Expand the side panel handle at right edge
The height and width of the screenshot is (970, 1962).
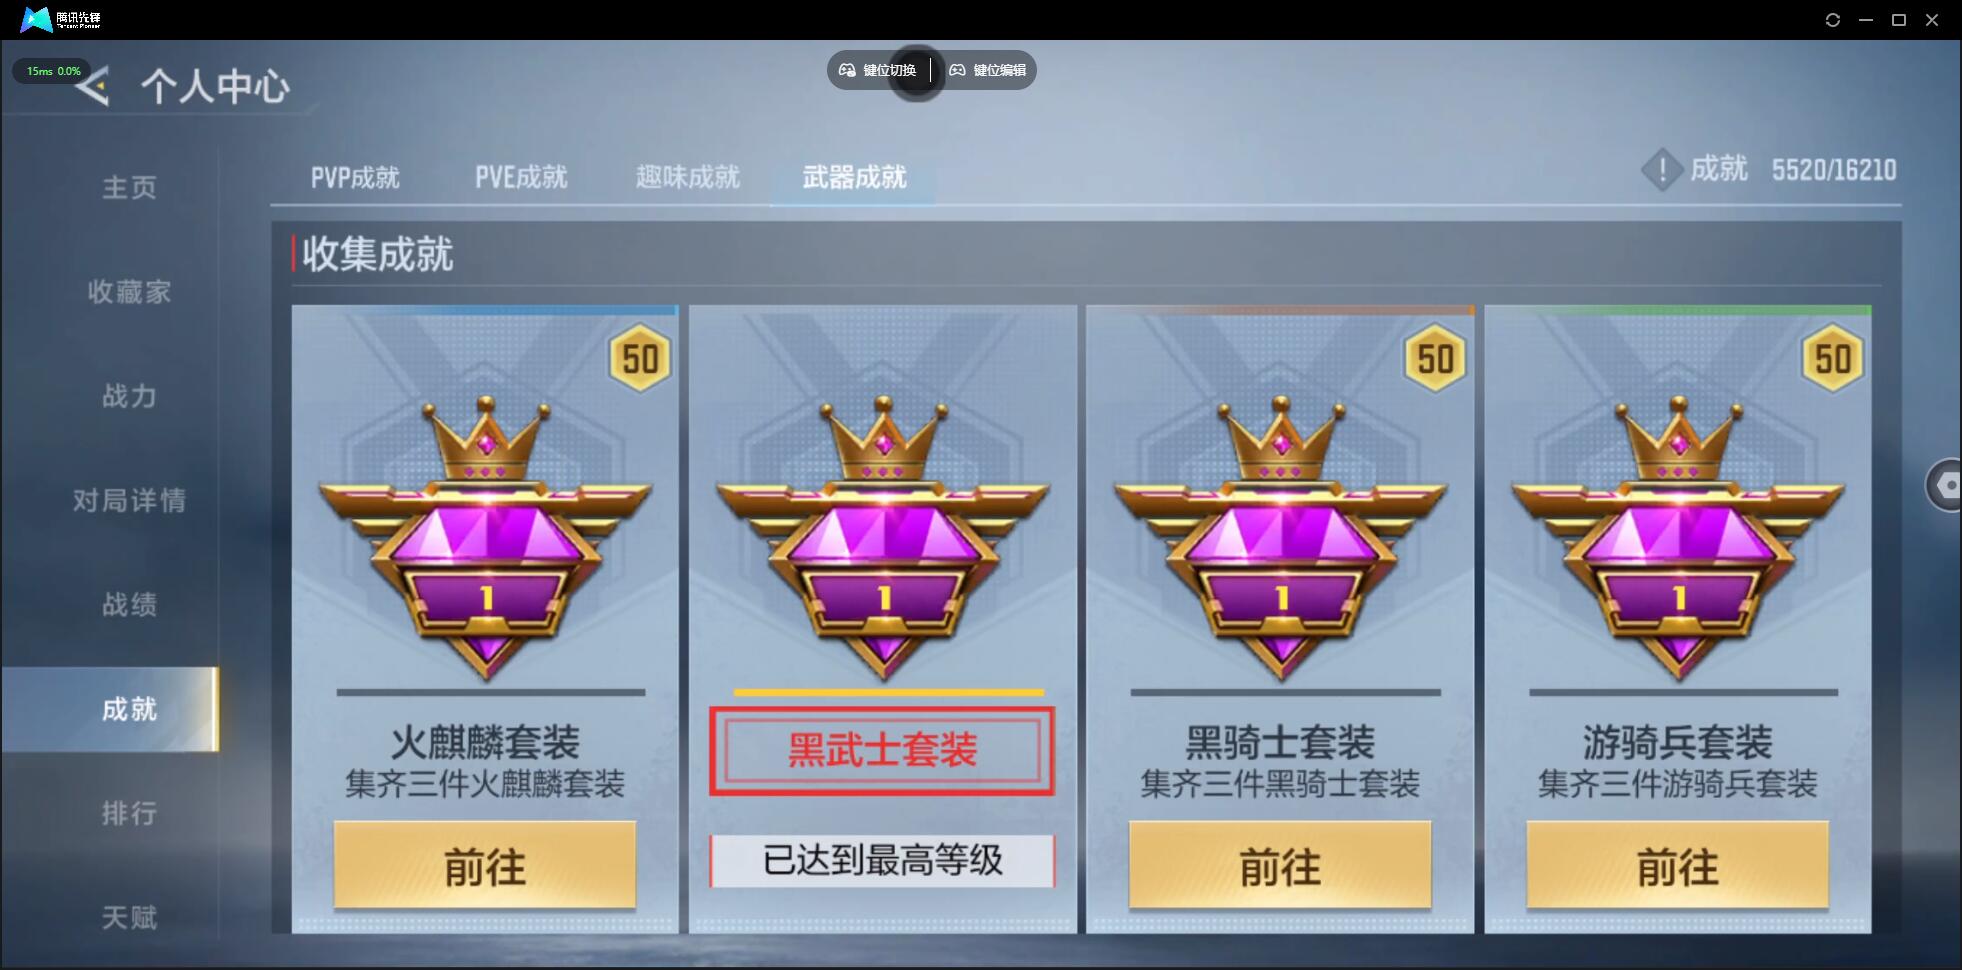1945,486
